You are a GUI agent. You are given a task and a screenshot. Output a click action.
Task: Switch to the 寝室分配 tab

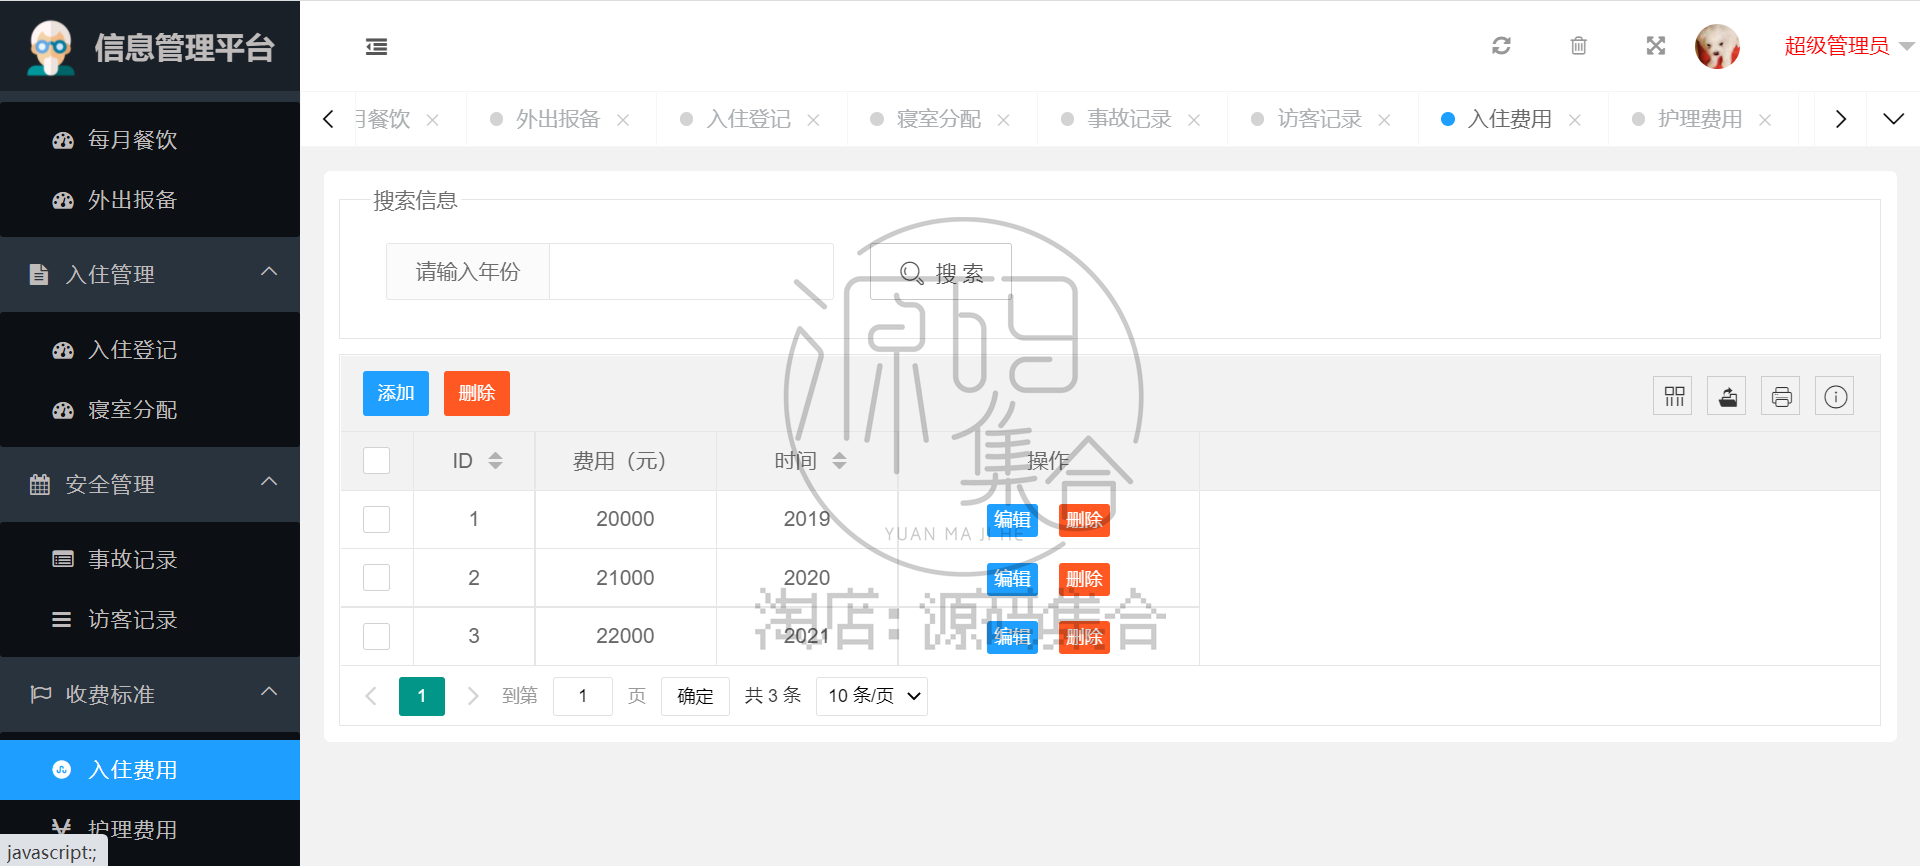pos(938,119)
